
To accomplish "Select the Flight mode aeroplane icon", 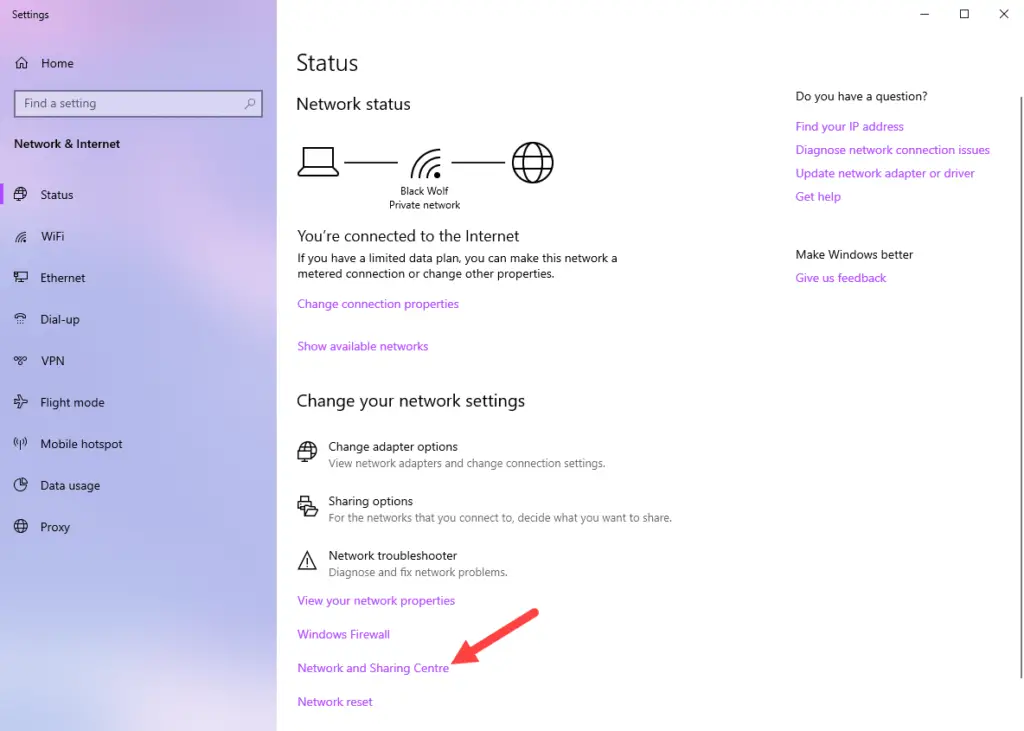I will [x=22, y=402].
